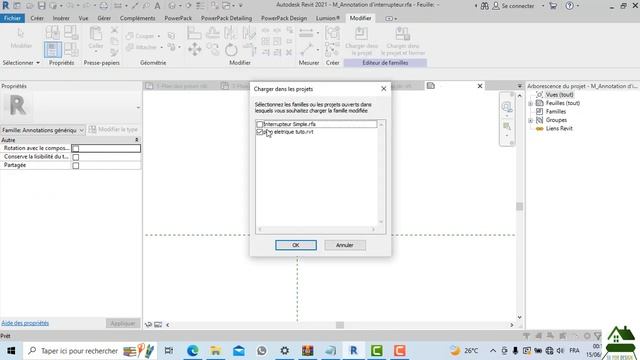
Task: Open the Fichier menu
Action: (13, 18)
